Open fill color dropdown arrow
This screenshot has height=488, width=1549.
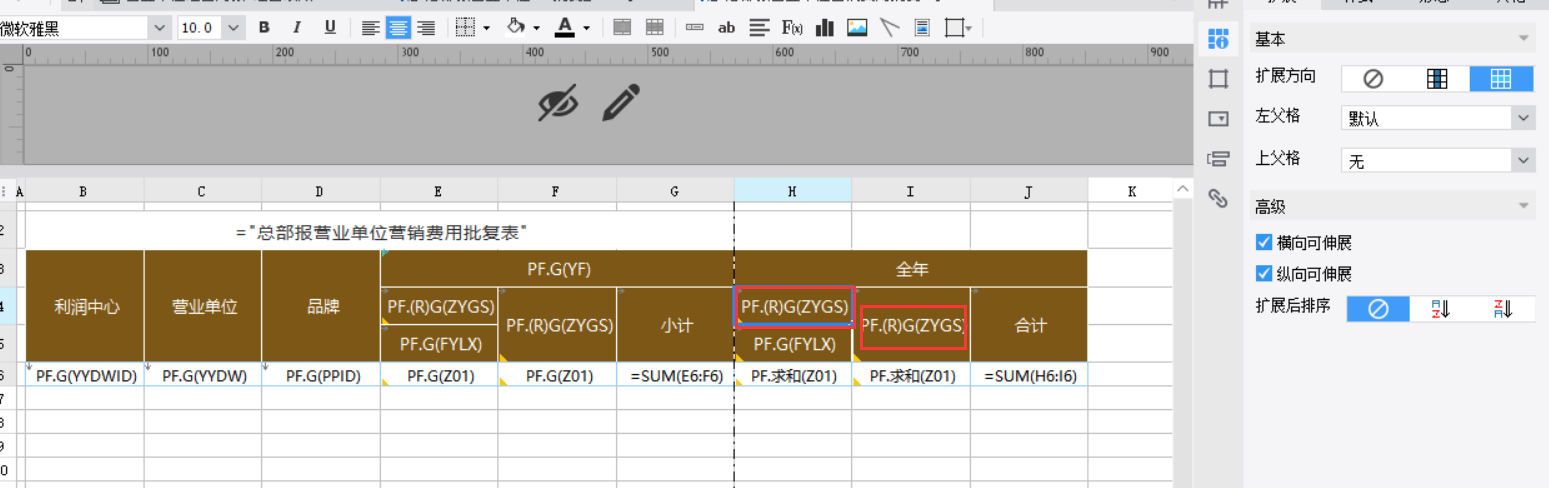537,28
